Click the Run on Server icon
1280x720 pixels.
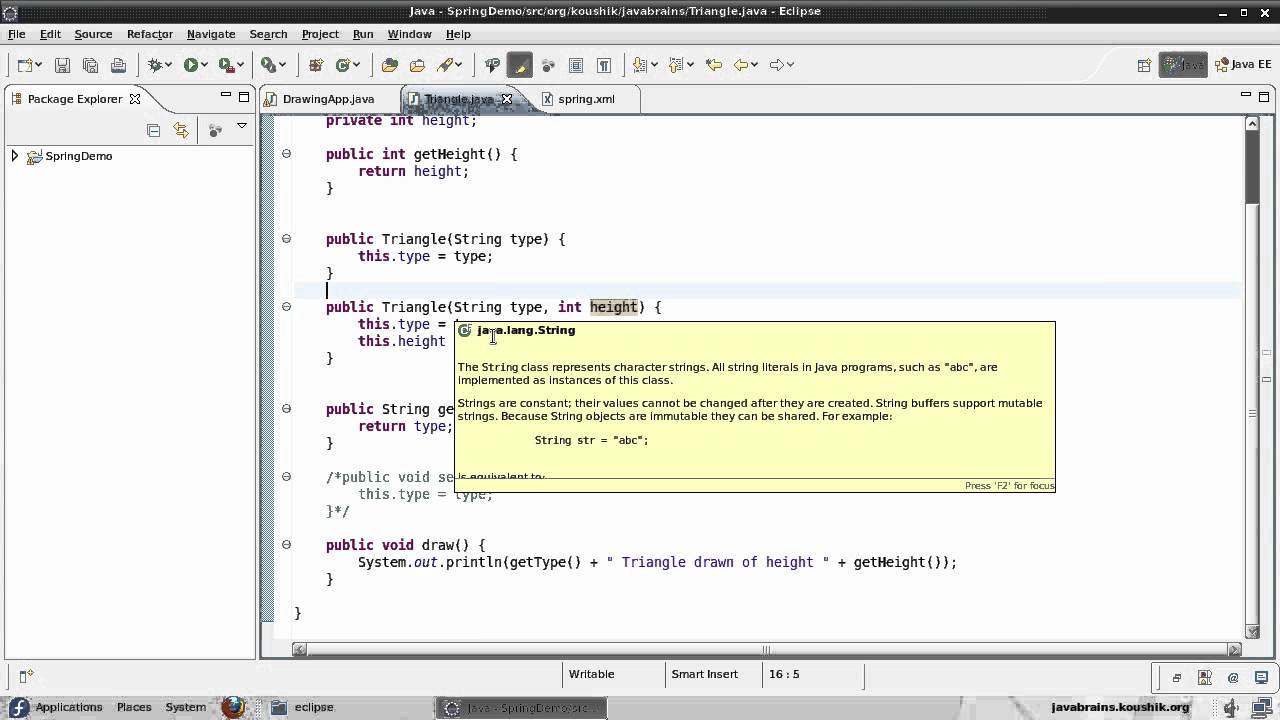tap(268, 65)
